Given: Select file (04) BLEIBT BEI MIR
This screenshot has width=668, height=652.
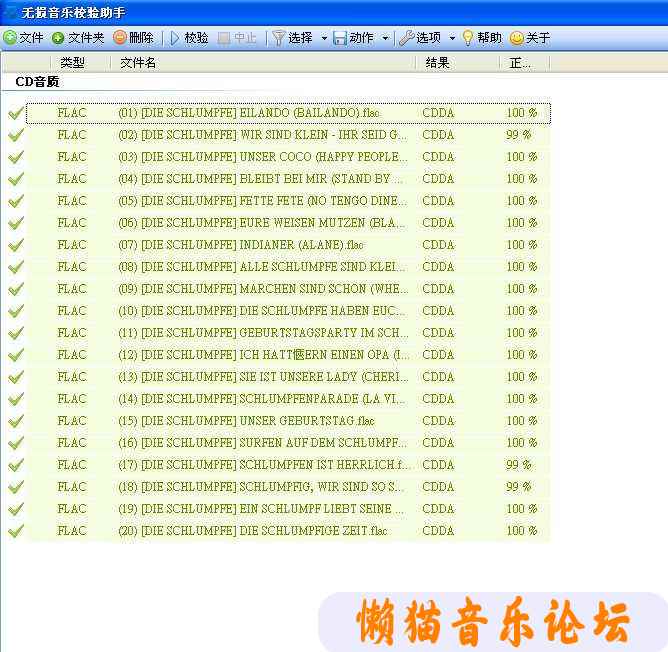Looking at the screenshot, I should pos(260,179).
